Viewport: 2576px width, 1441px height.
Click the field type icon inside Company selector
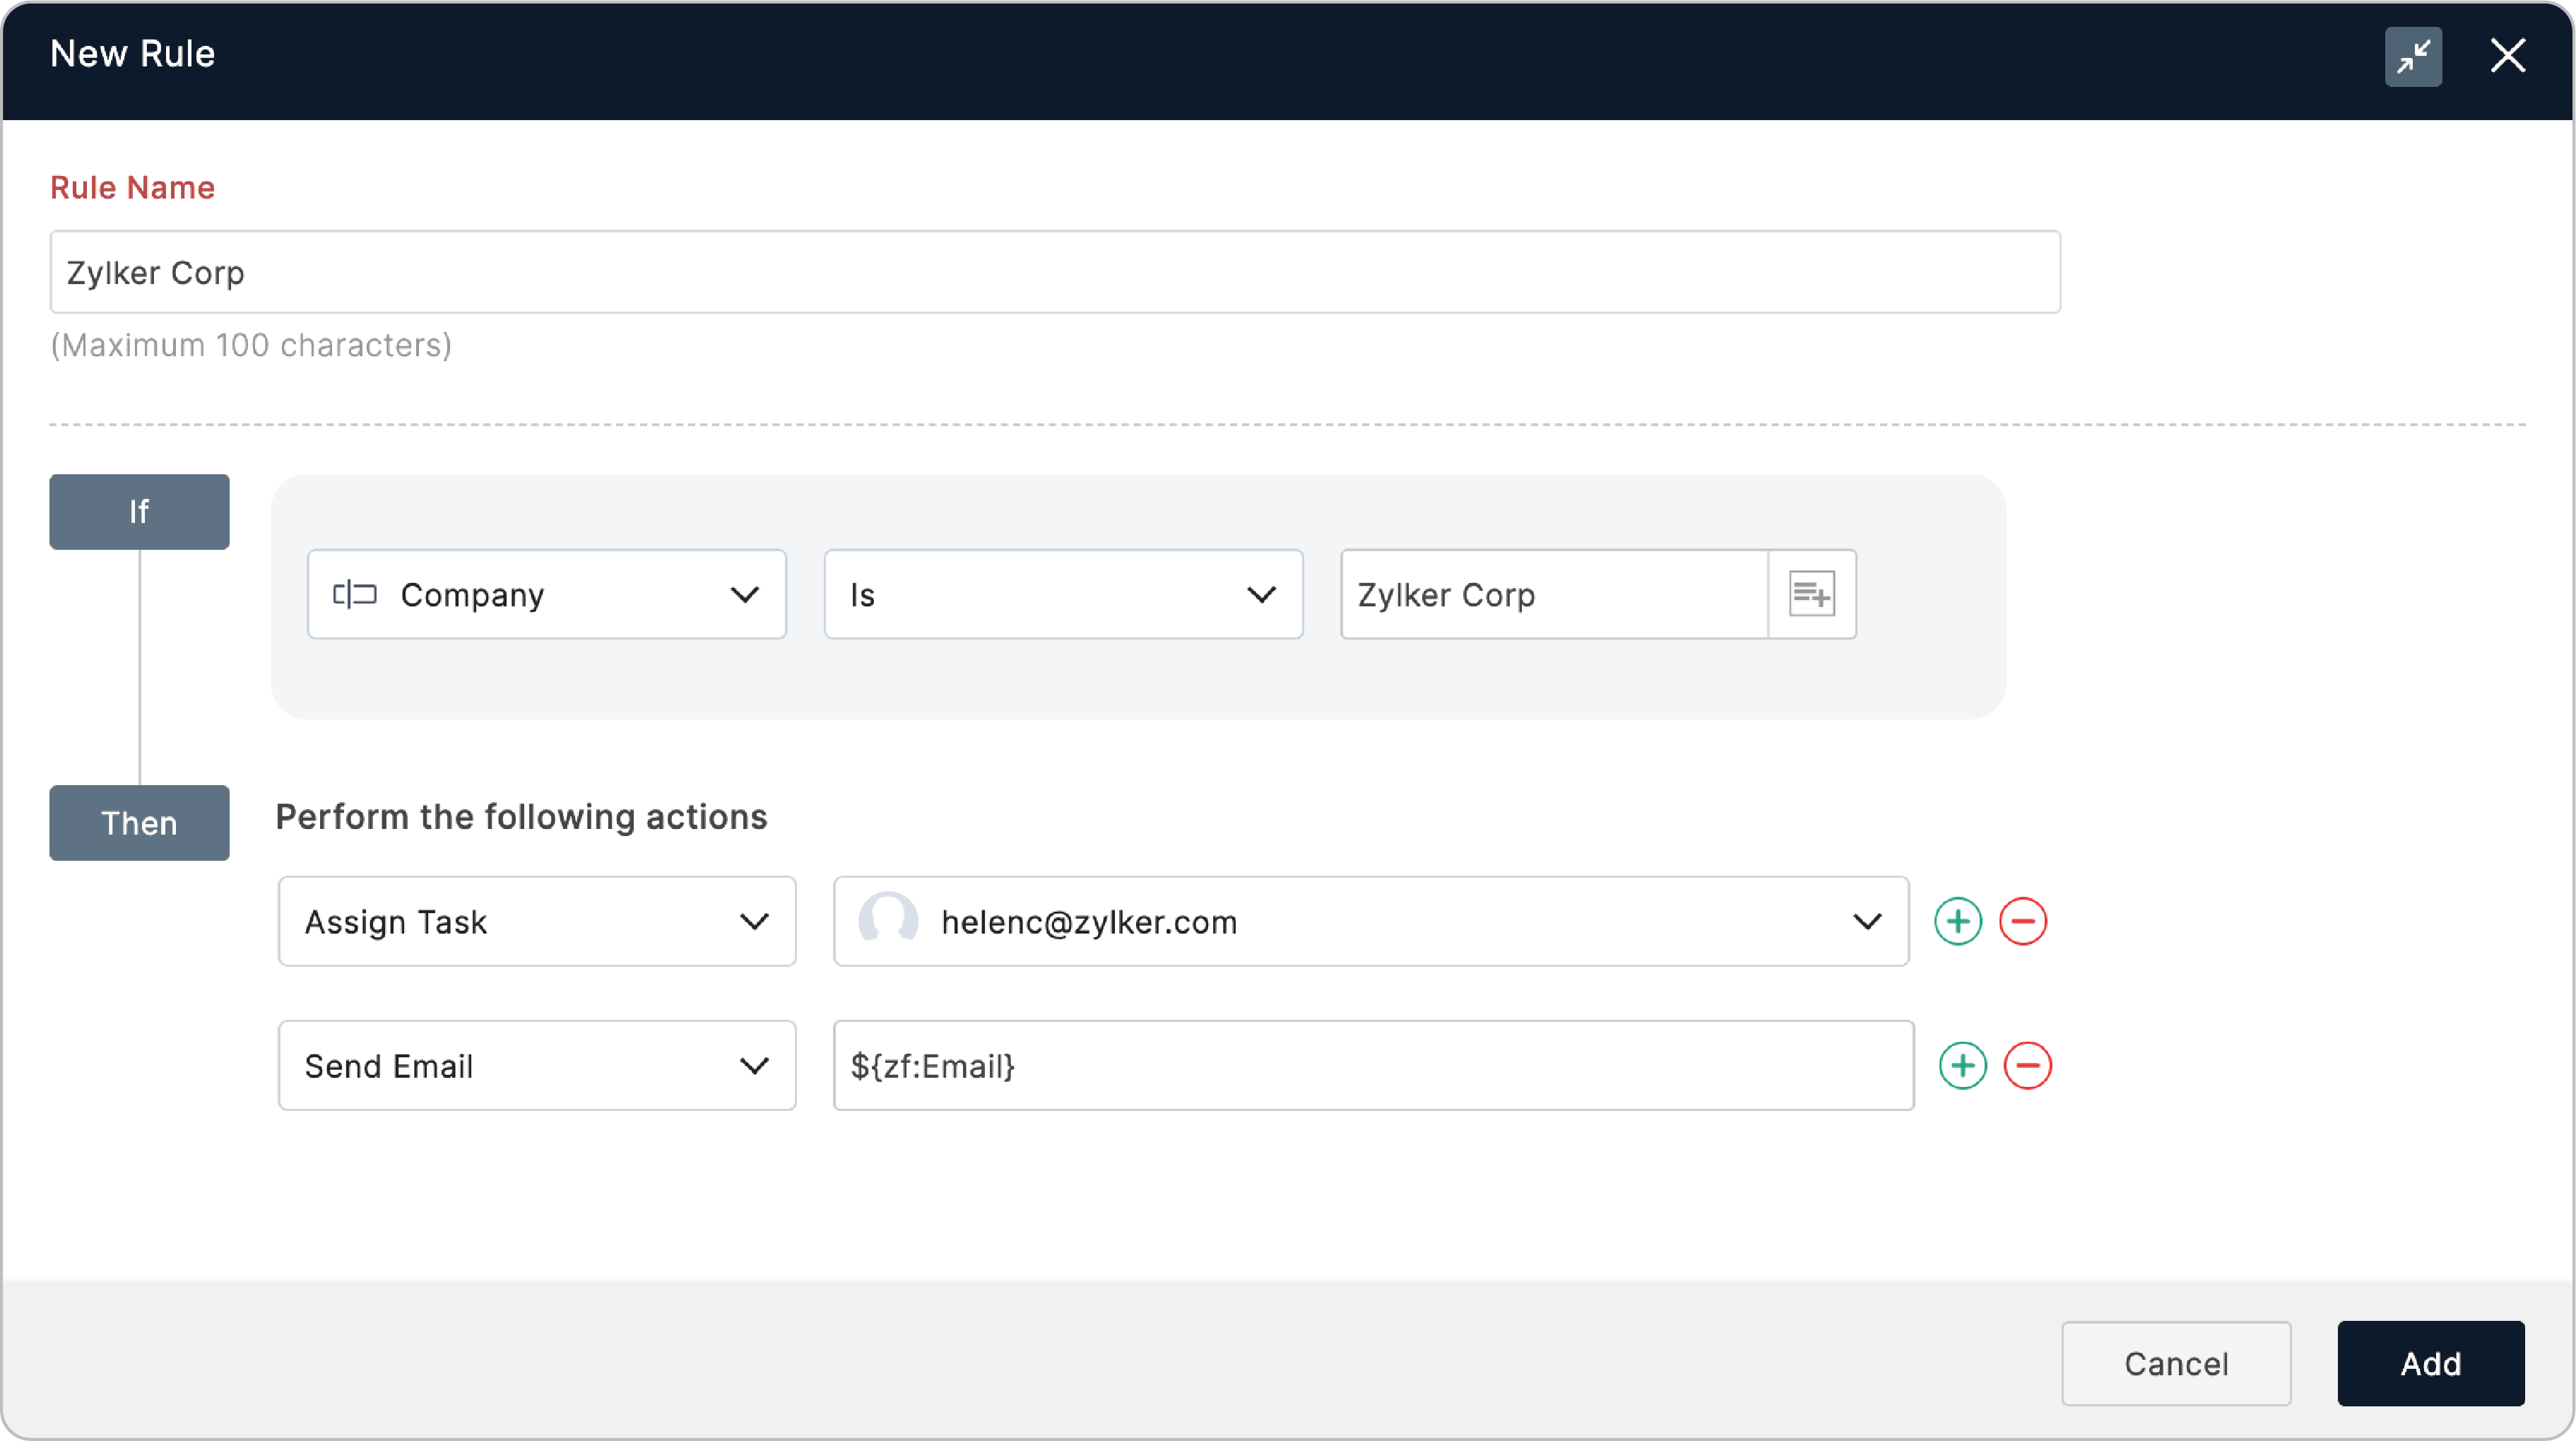pyautogui.click(x=355, y=593)
